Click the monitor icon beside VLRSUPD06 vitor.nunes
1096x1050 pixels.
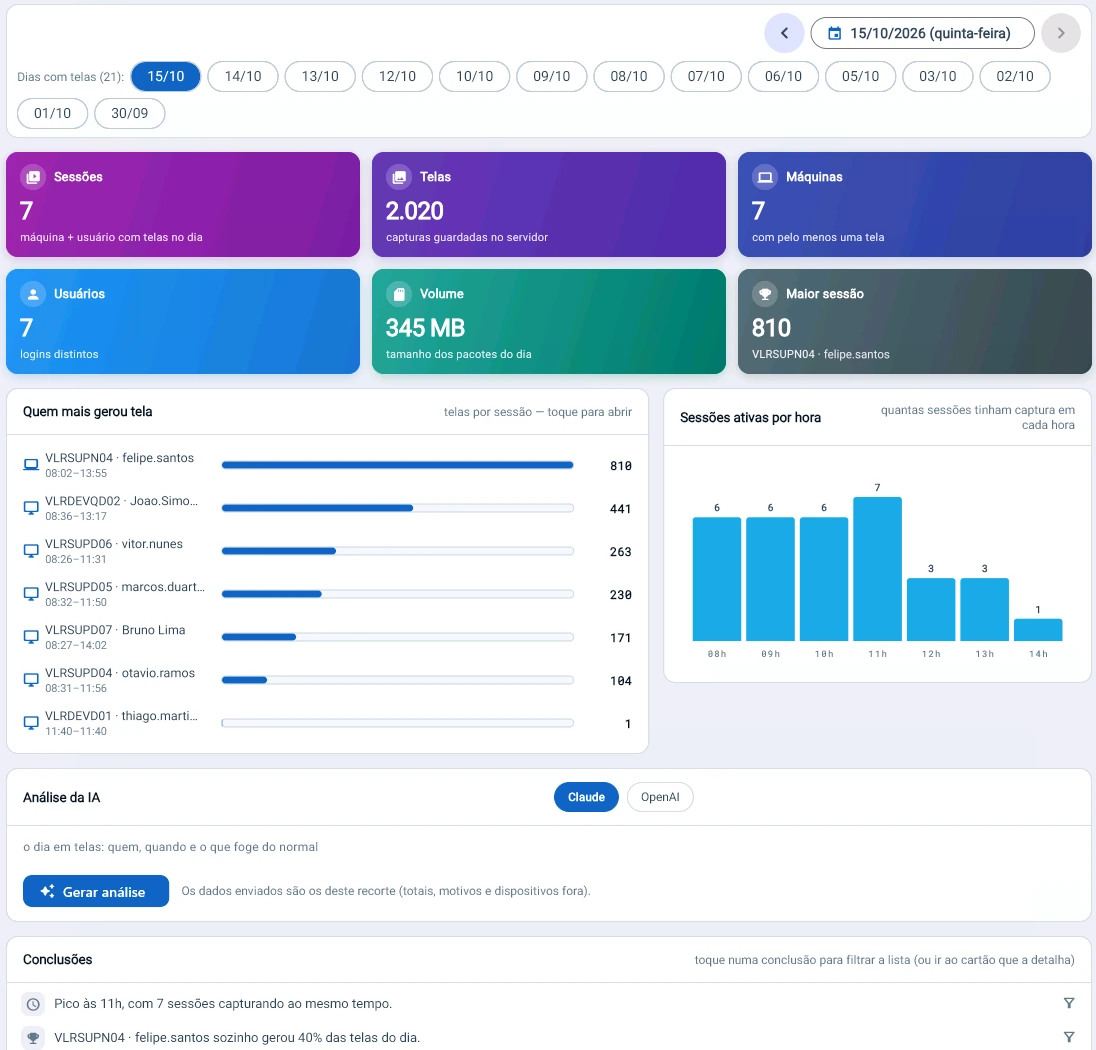point(31,551)
